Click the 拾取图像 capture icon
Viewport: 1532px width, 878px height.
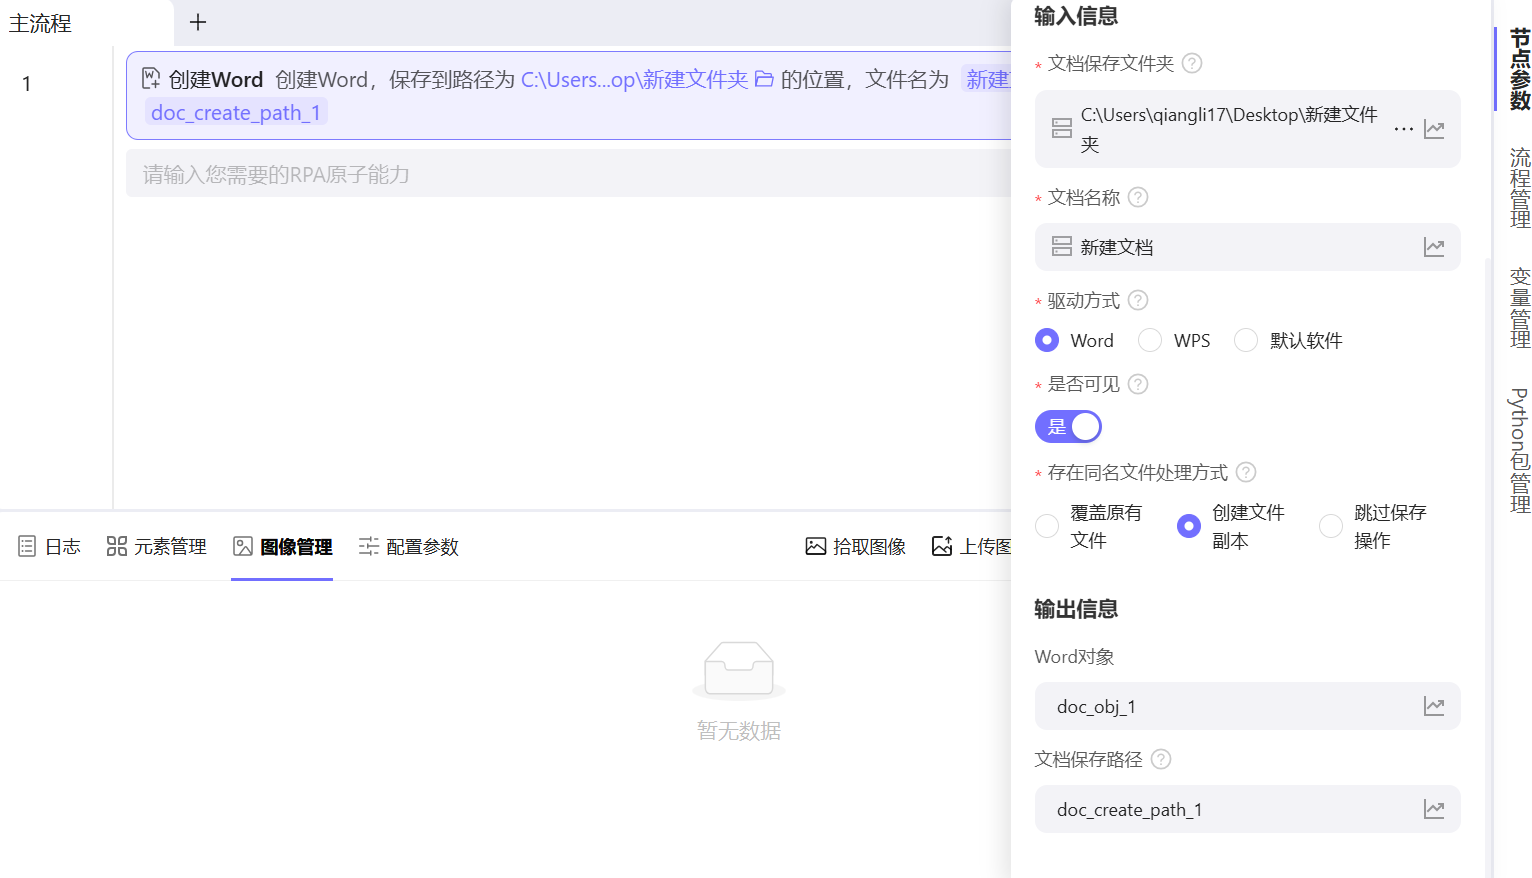815,546
